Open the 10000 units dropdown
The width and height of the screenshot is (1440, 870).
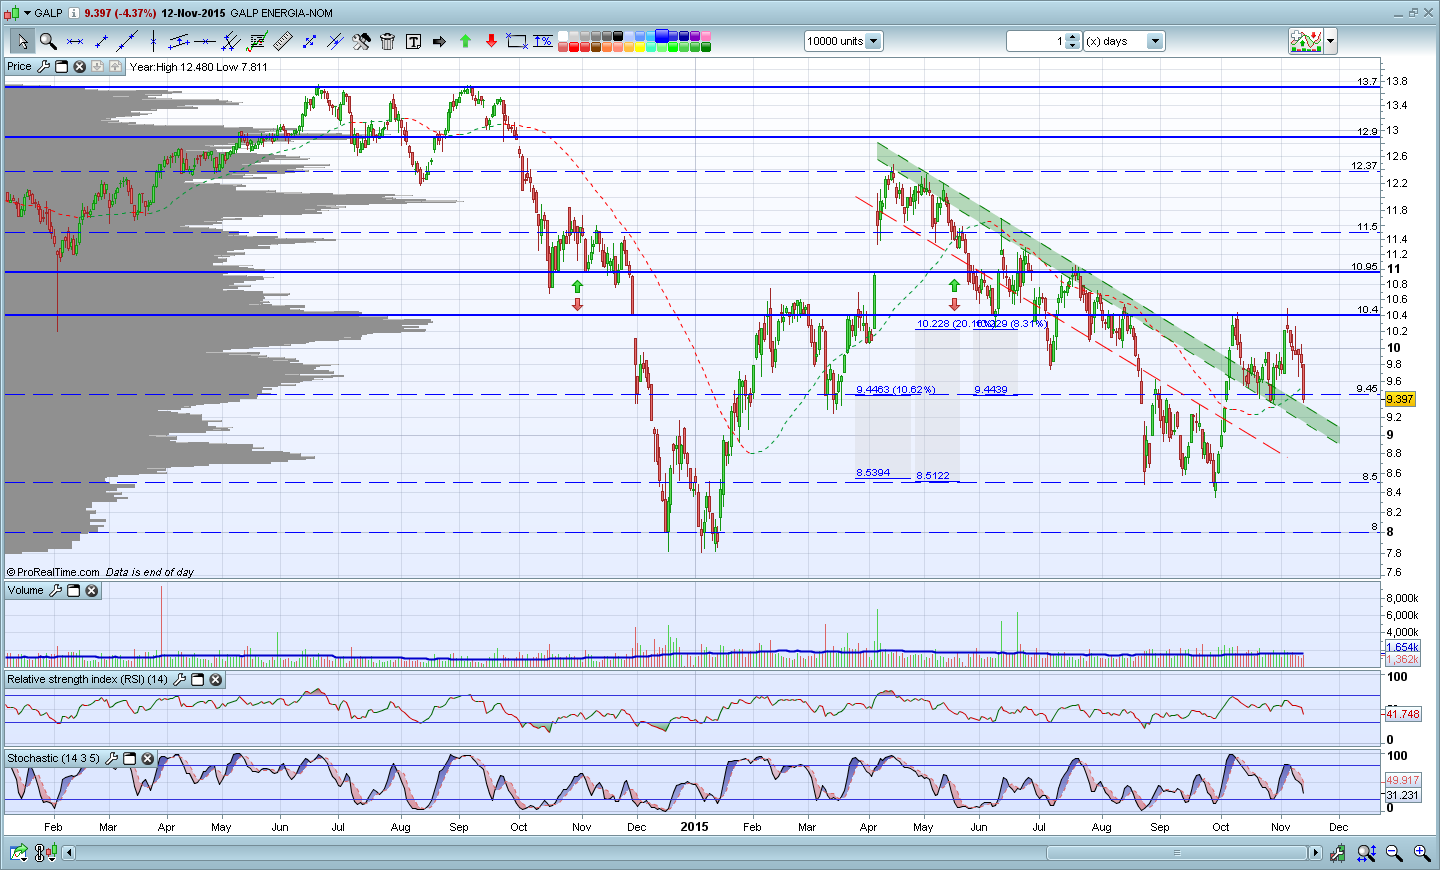[874, 41]
